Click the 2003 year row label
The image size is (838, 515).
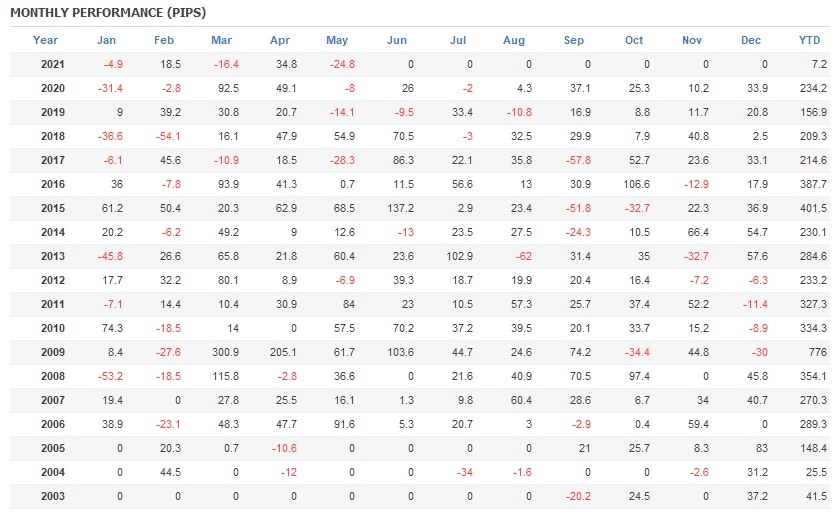coord(52,496)
